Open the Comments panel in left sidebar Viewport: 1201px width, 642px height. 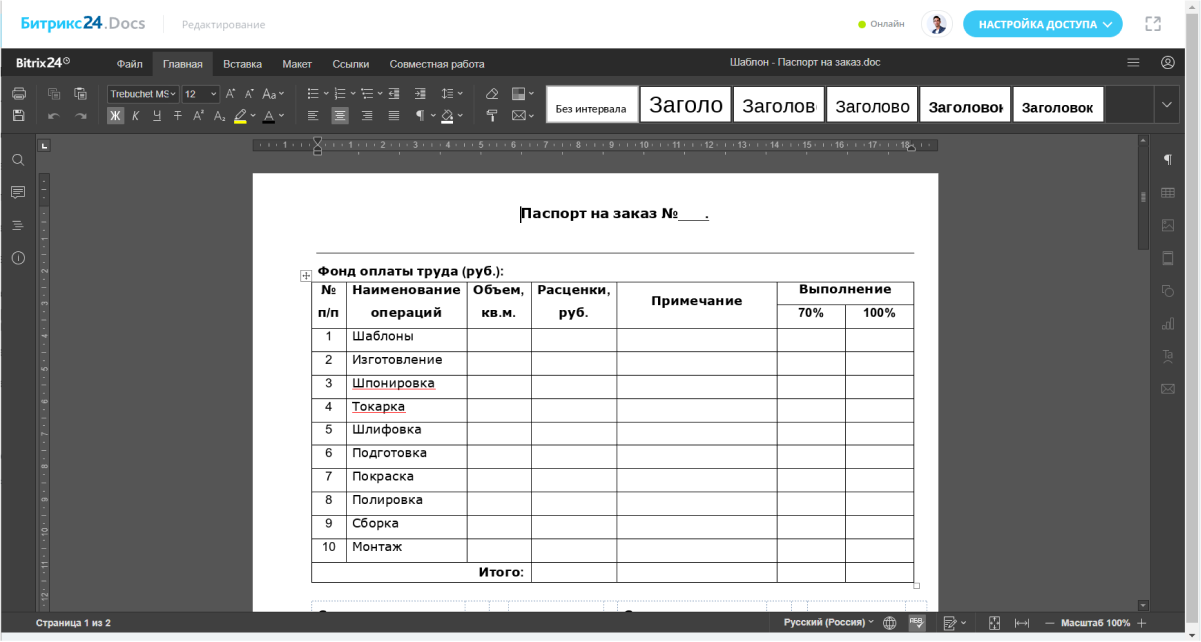18,192
